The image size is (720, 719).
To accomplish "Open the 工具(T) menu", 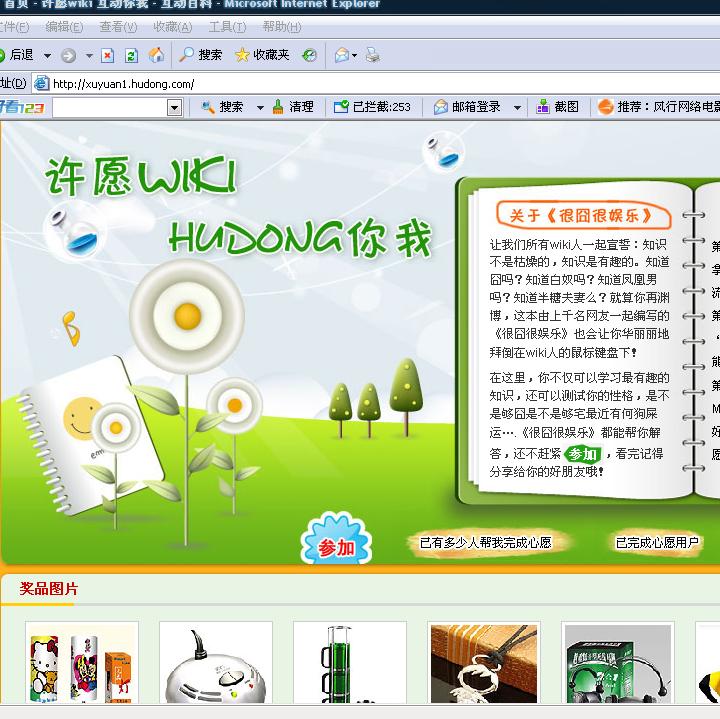I will click(x=227, y=27).
